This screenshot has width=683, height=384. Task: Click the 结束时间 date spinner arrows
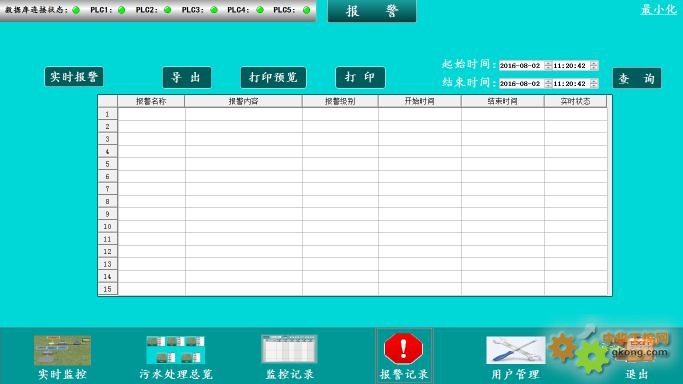[x=548, y=83]
